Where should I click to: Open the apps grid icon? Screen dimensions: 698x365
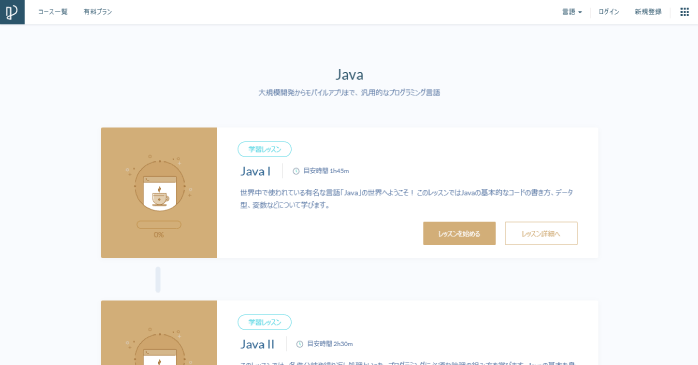(x=685, y=12)
